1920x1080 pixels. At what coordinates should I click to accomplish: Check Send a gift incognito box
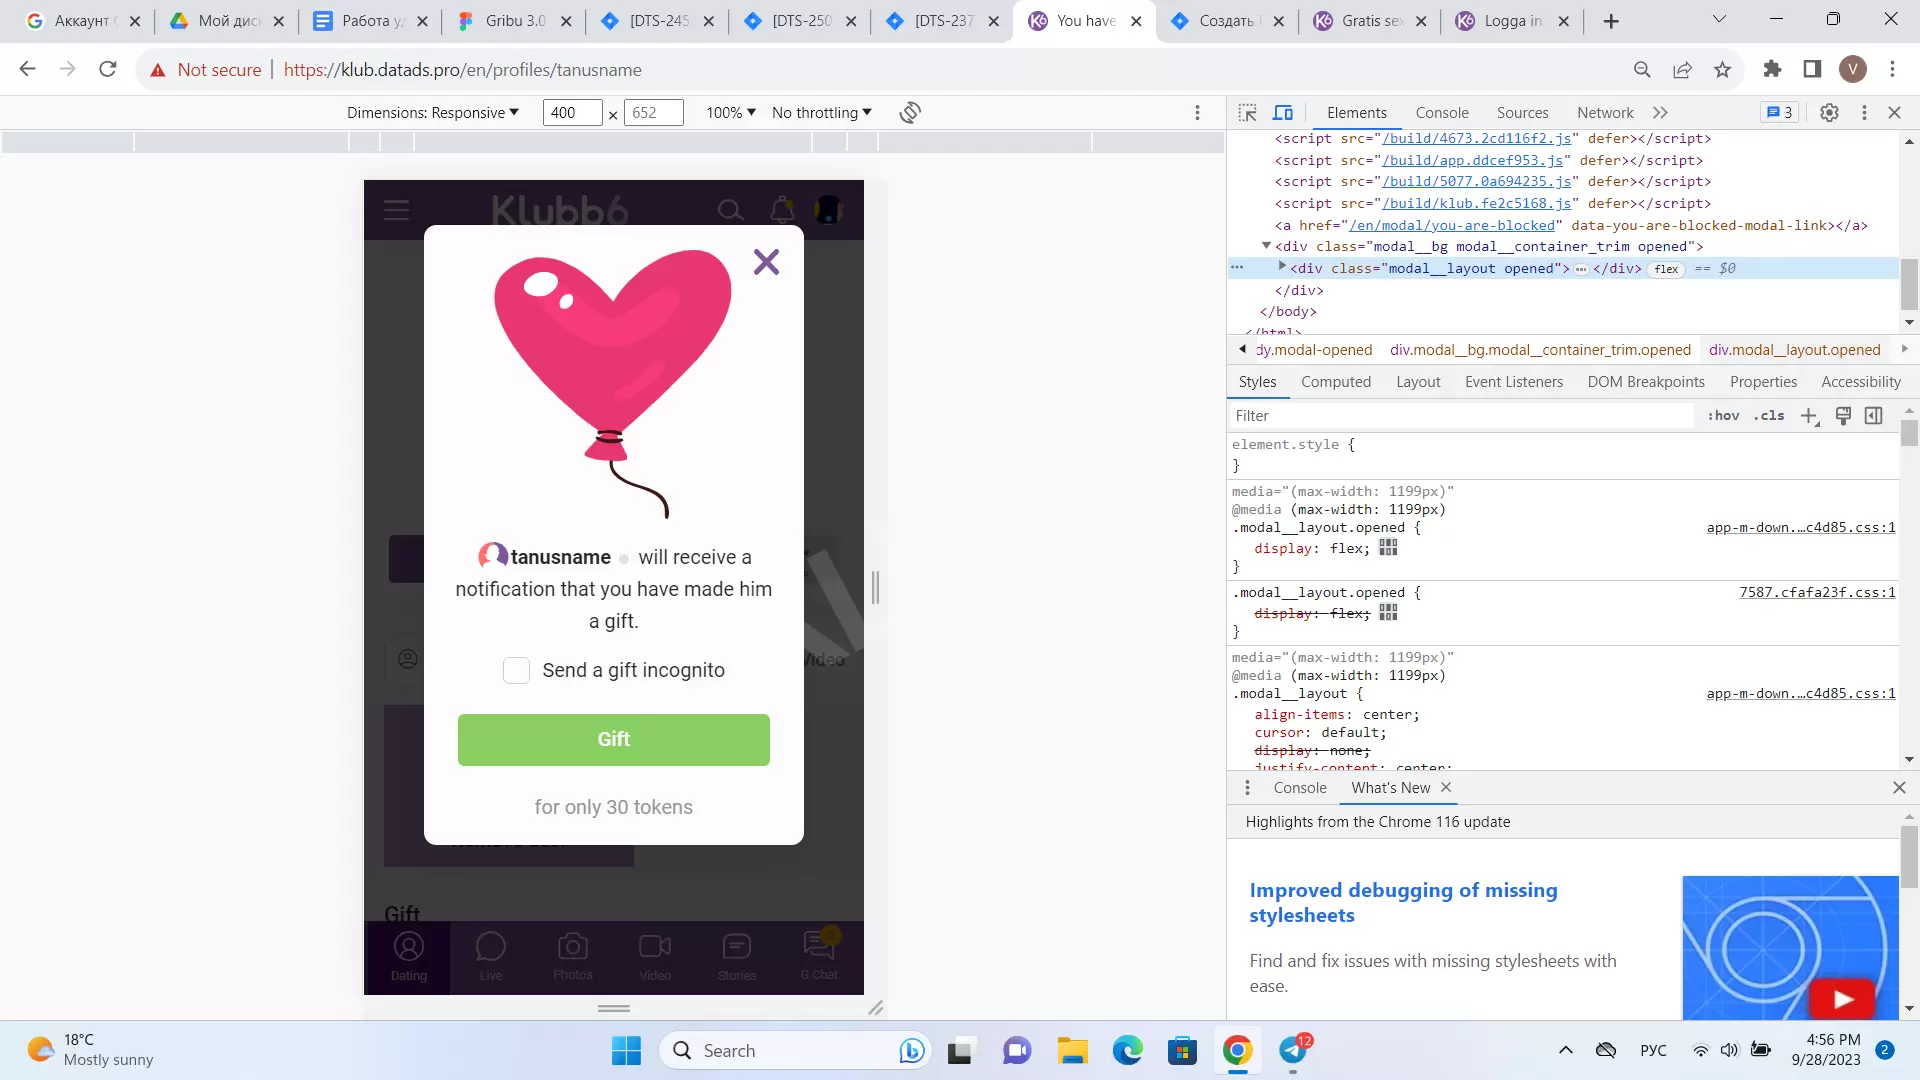click(516, 671)
